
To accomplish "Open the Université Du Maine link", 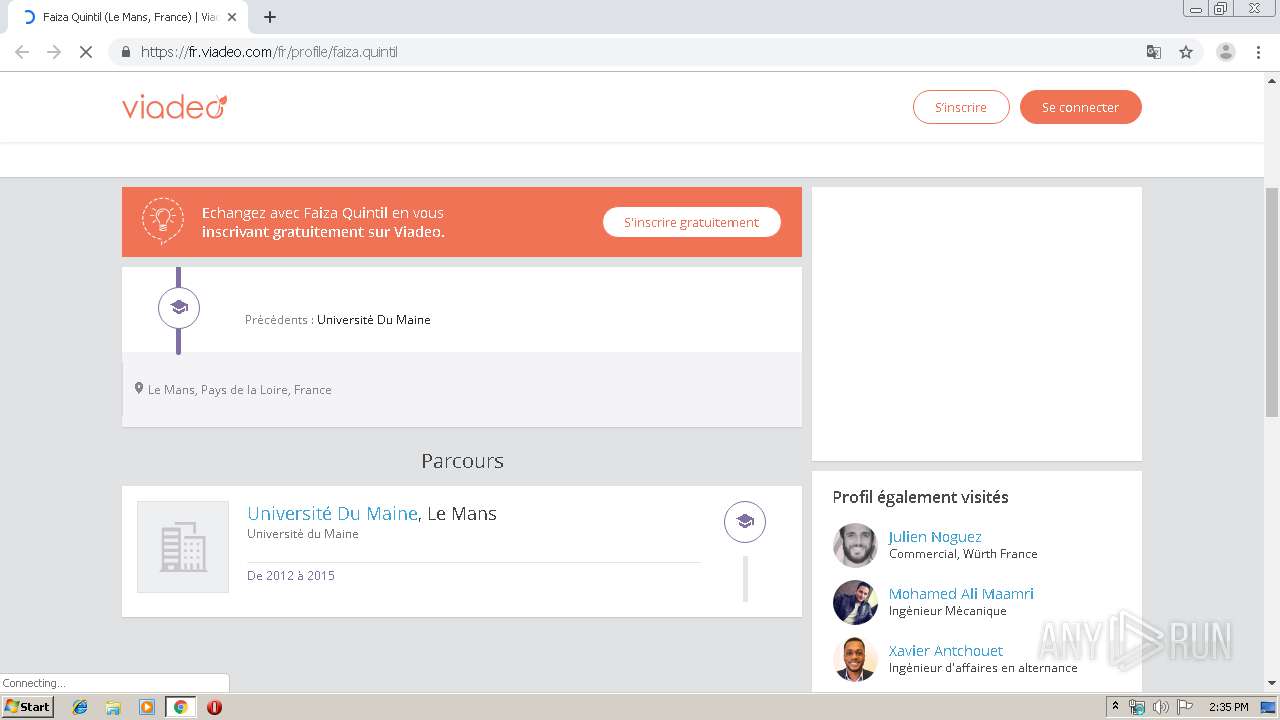I will coord(332,513).
